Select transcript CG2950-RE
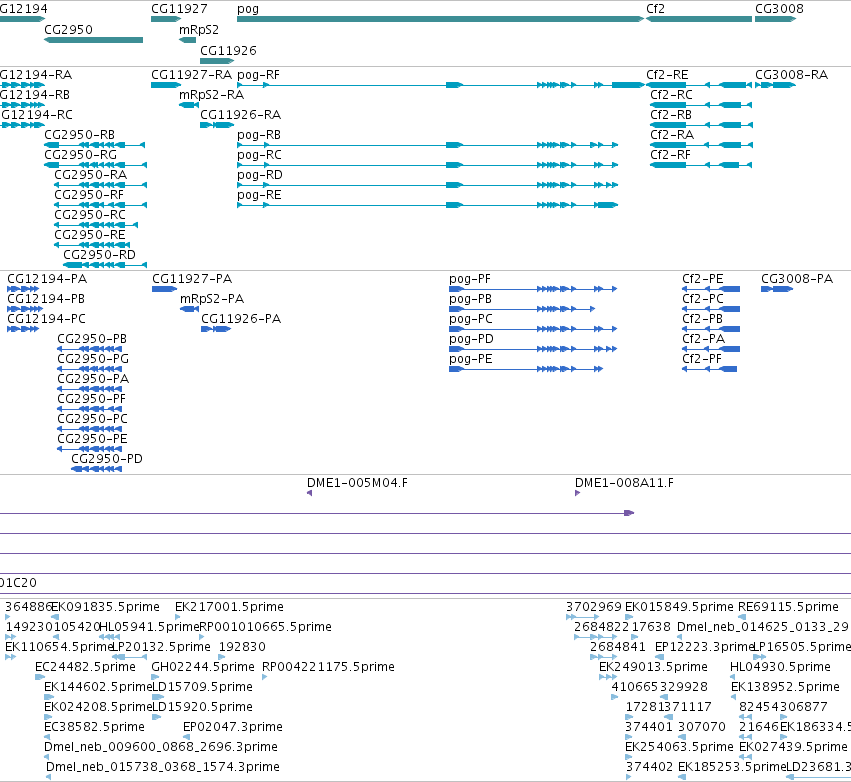851x782 pixels. click(92, 245)
